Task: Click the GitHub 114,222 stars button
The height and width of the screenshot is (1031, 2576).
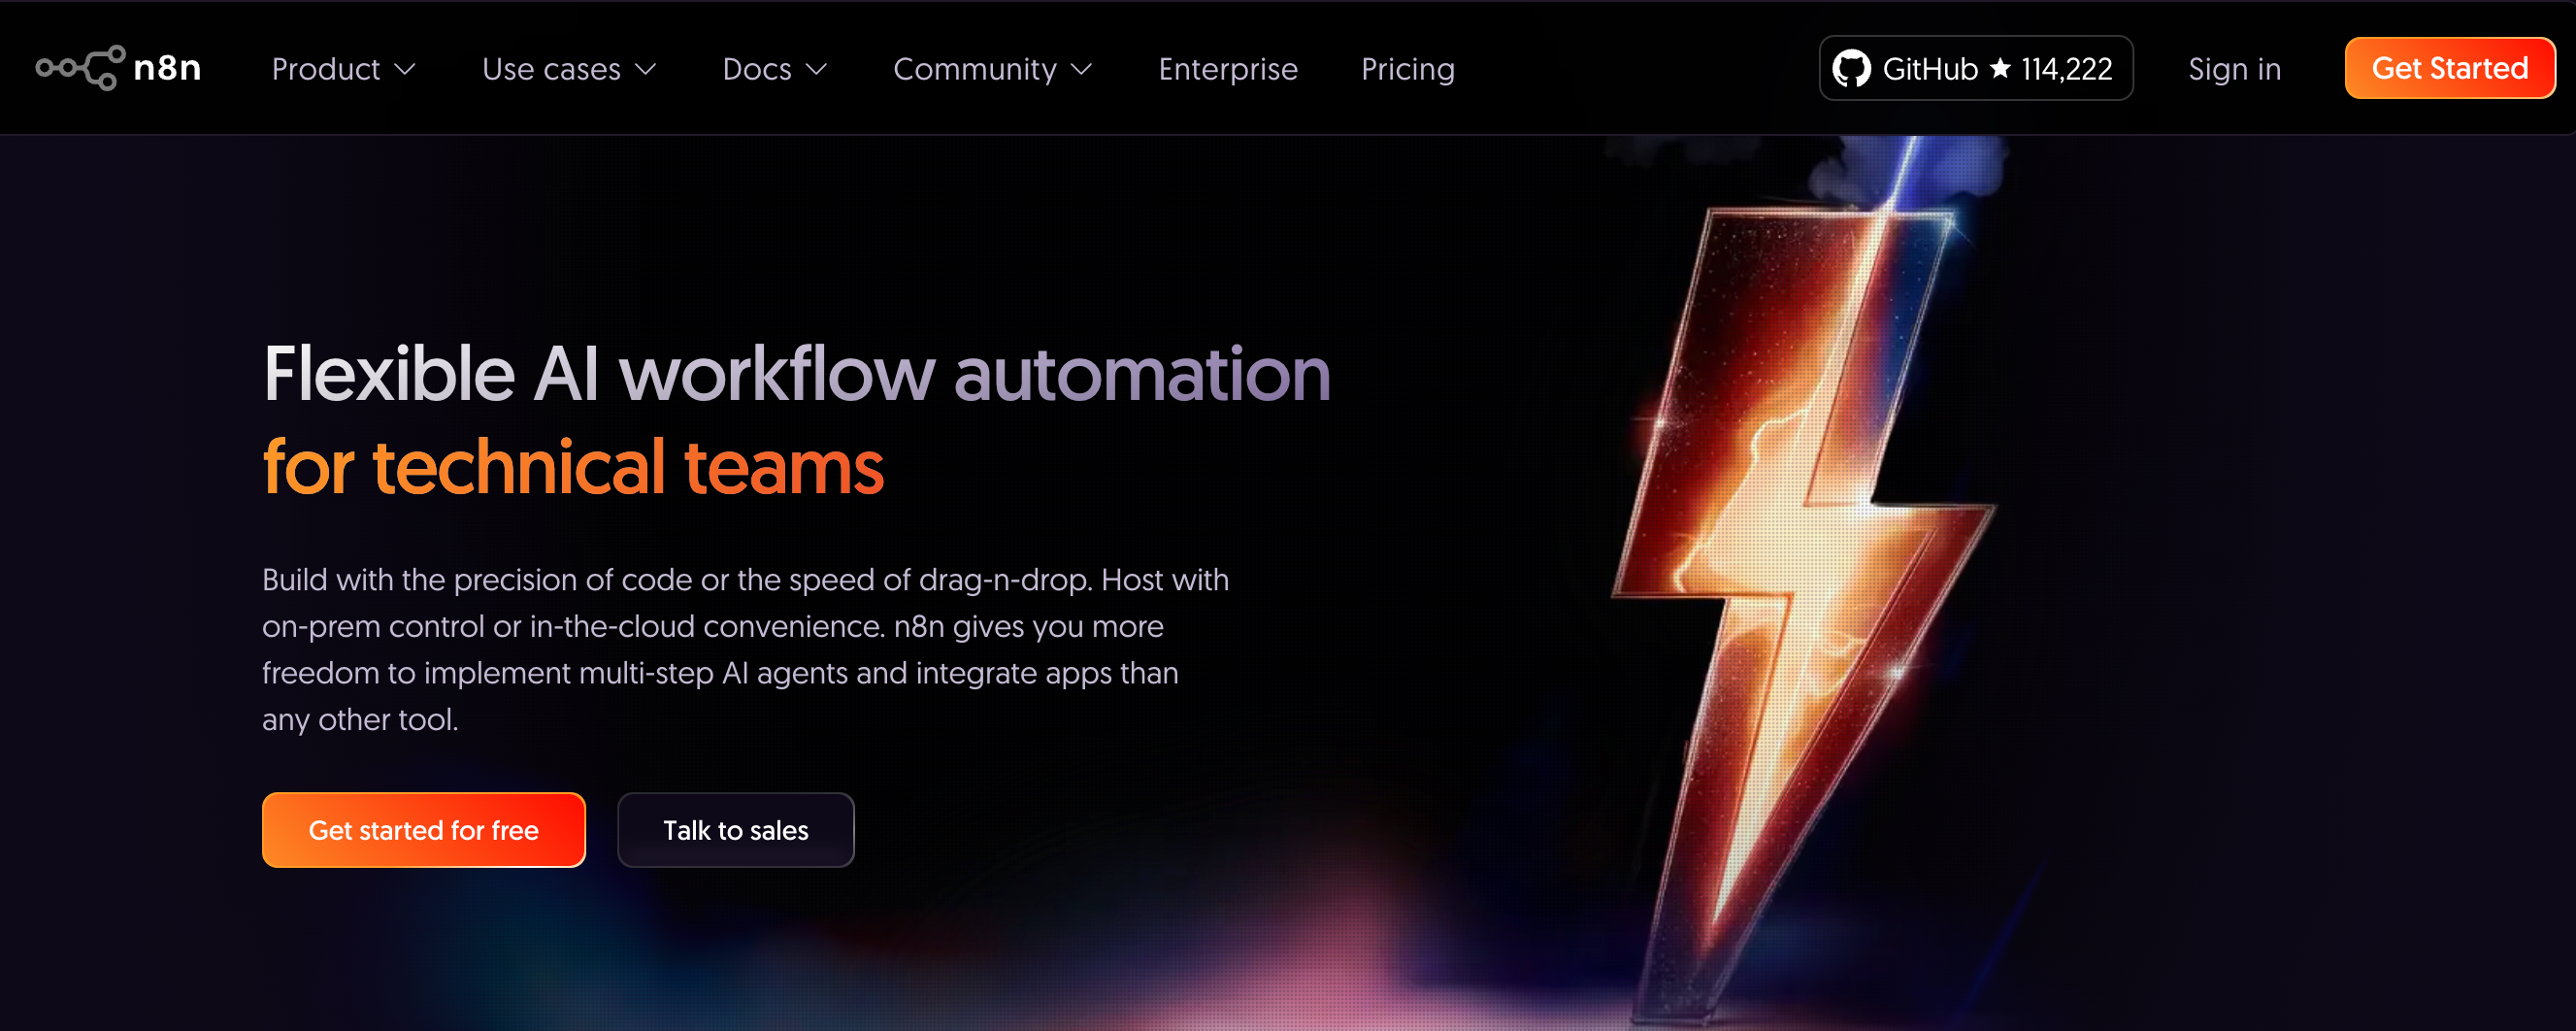Action: click(x=1976, y=68)
